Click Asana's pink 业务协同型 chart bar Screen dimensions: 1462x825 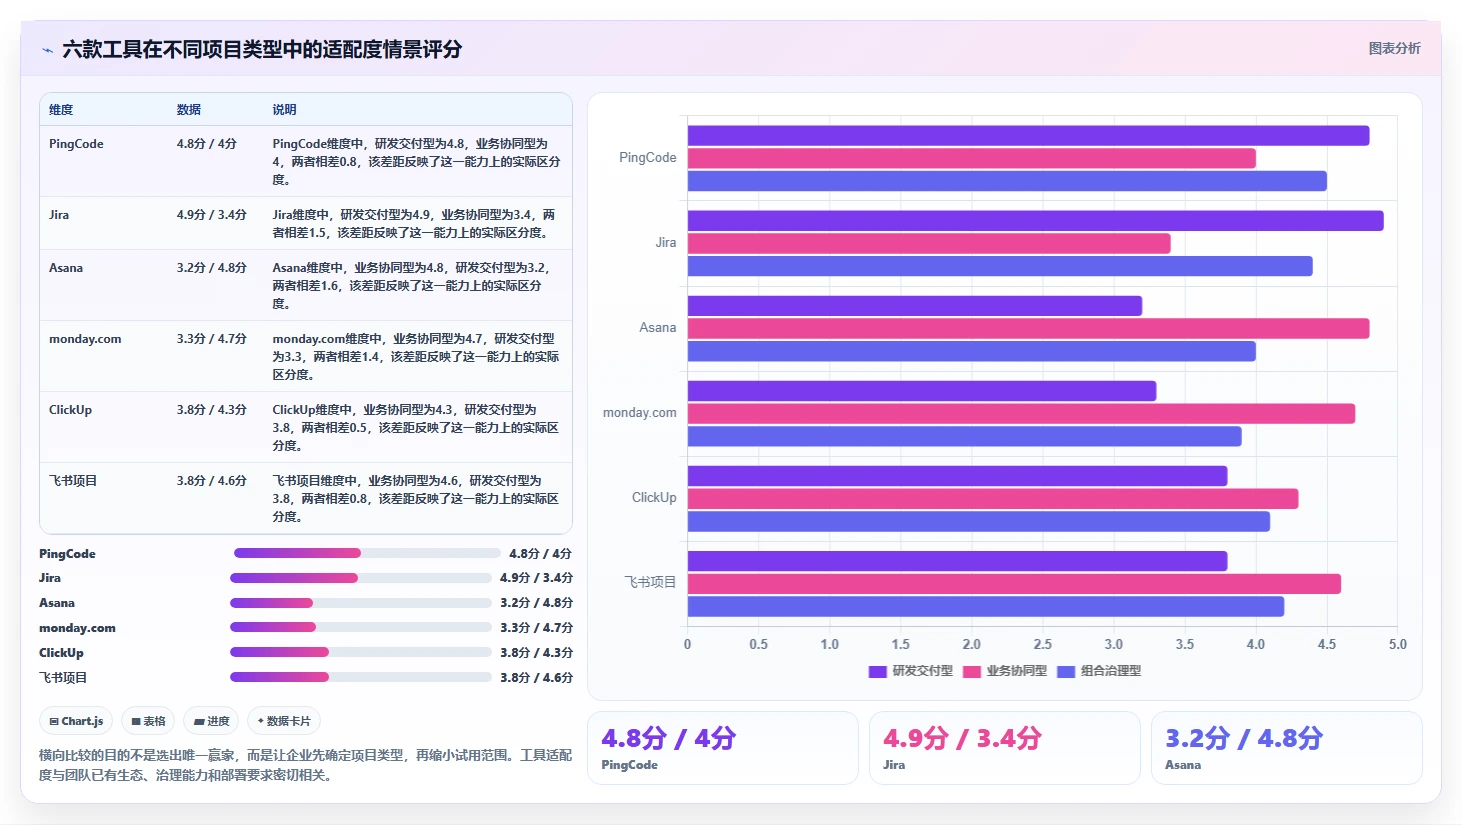click(x=1028, y=328)
